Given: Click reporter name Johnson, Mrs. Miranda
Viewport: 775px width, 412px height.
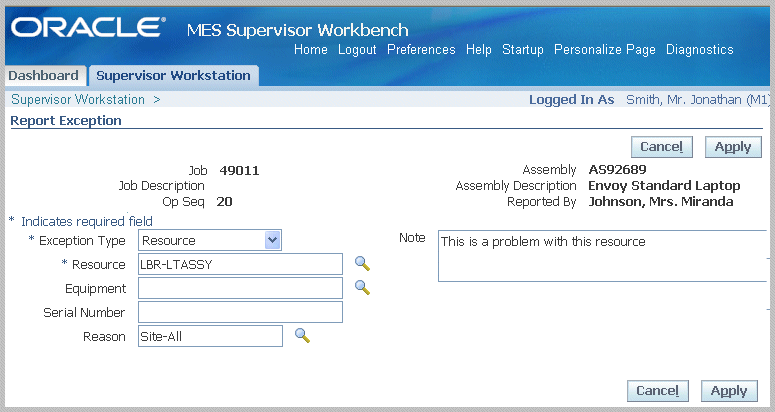Looking at the screenshot, I should [x=661, y=202].
